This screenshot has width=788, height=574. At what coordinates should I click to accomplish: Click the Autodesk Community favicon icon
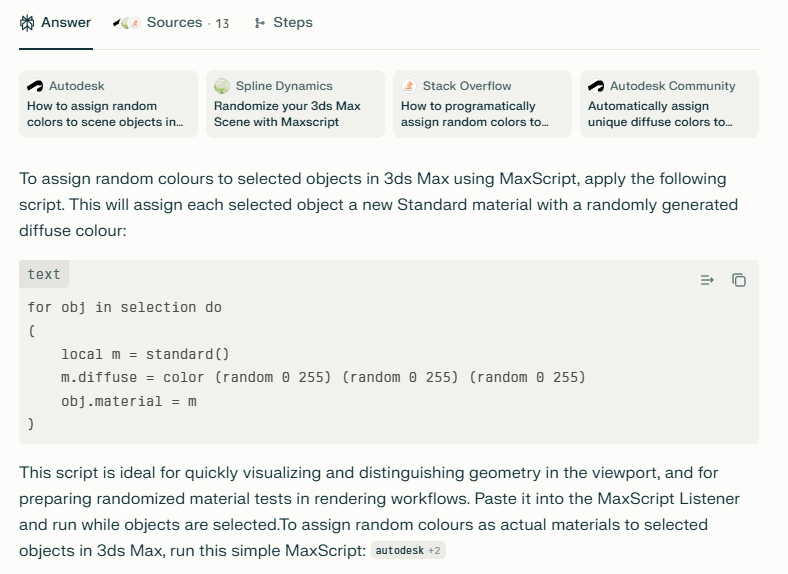[596, 86]
